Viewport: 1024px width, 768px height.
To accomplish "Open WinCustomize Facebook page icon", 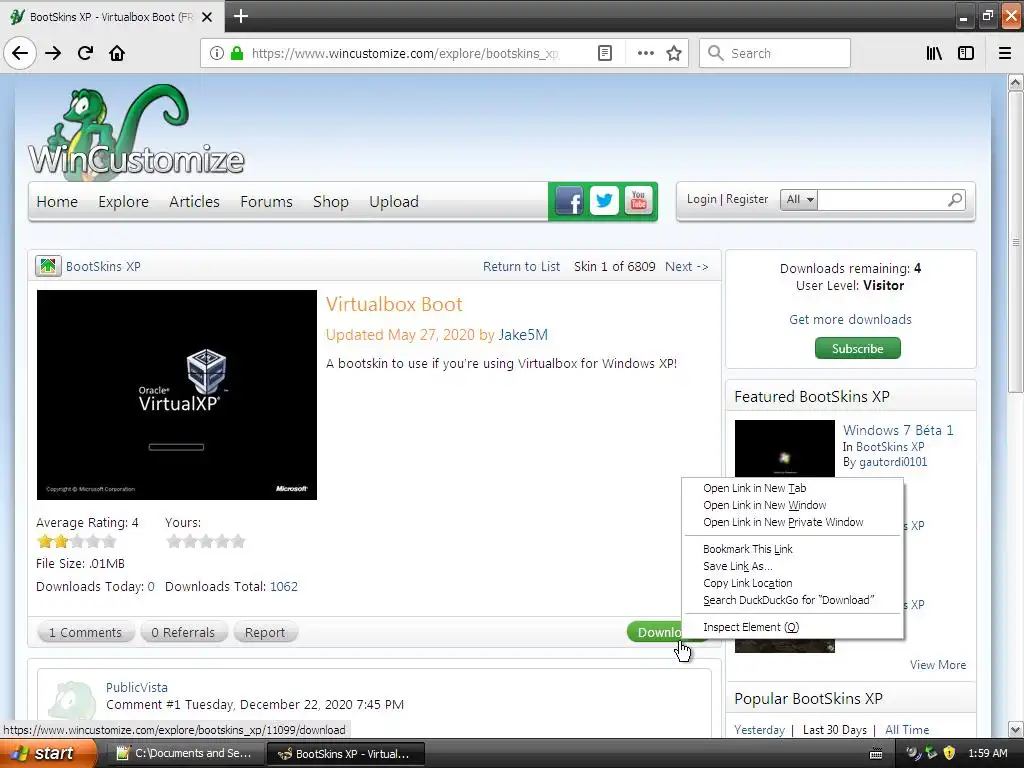I will [x=569, y=201].
